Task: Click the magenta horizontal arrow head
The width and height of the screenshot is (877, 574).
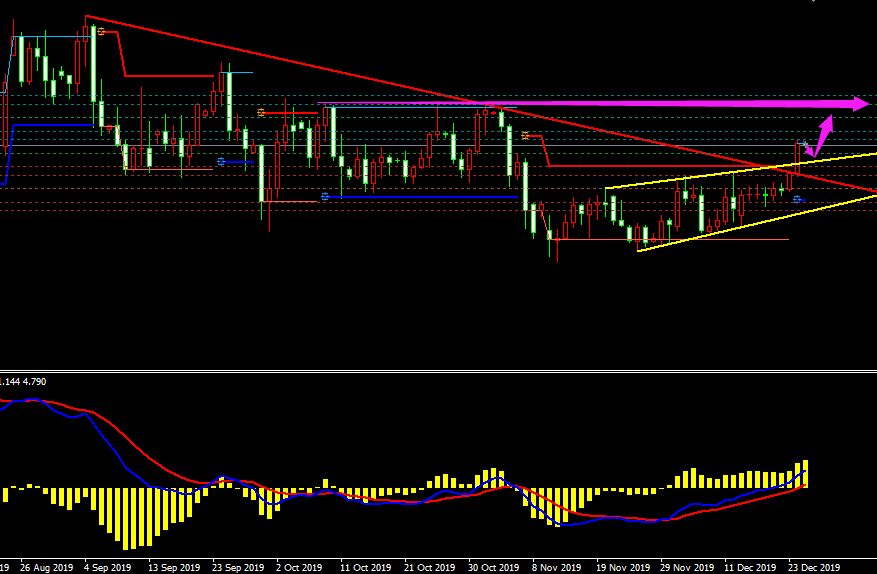Action: [x=861, y=103]
